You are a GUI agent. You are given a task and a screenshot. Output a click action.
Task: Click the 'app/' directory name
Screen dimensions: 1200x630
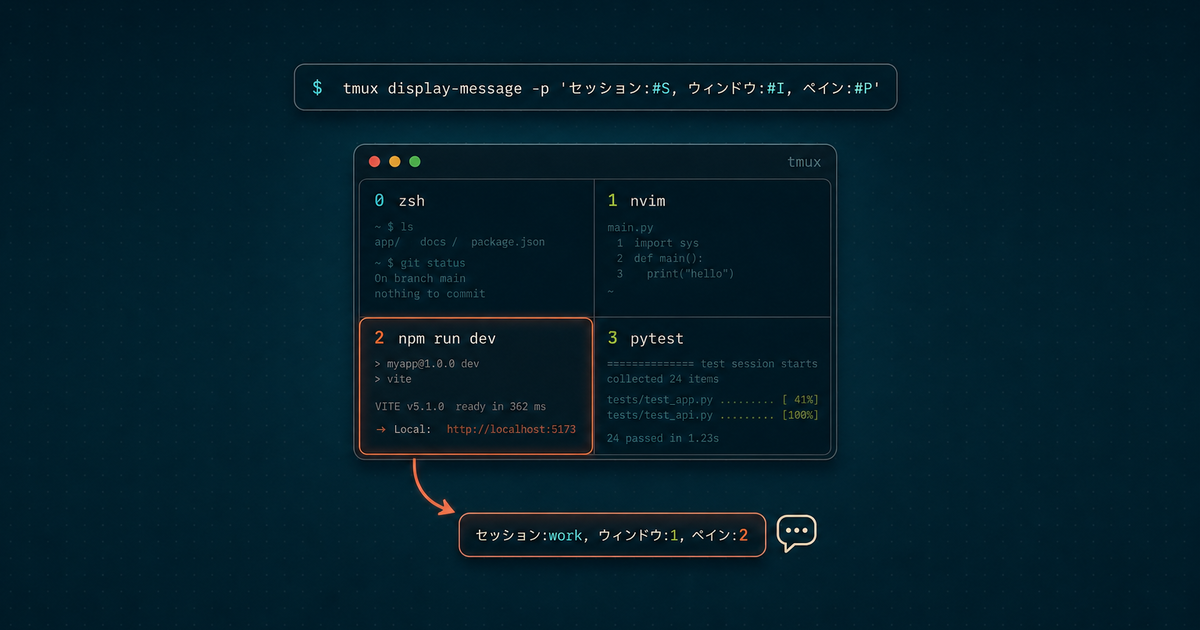[387, 242]
